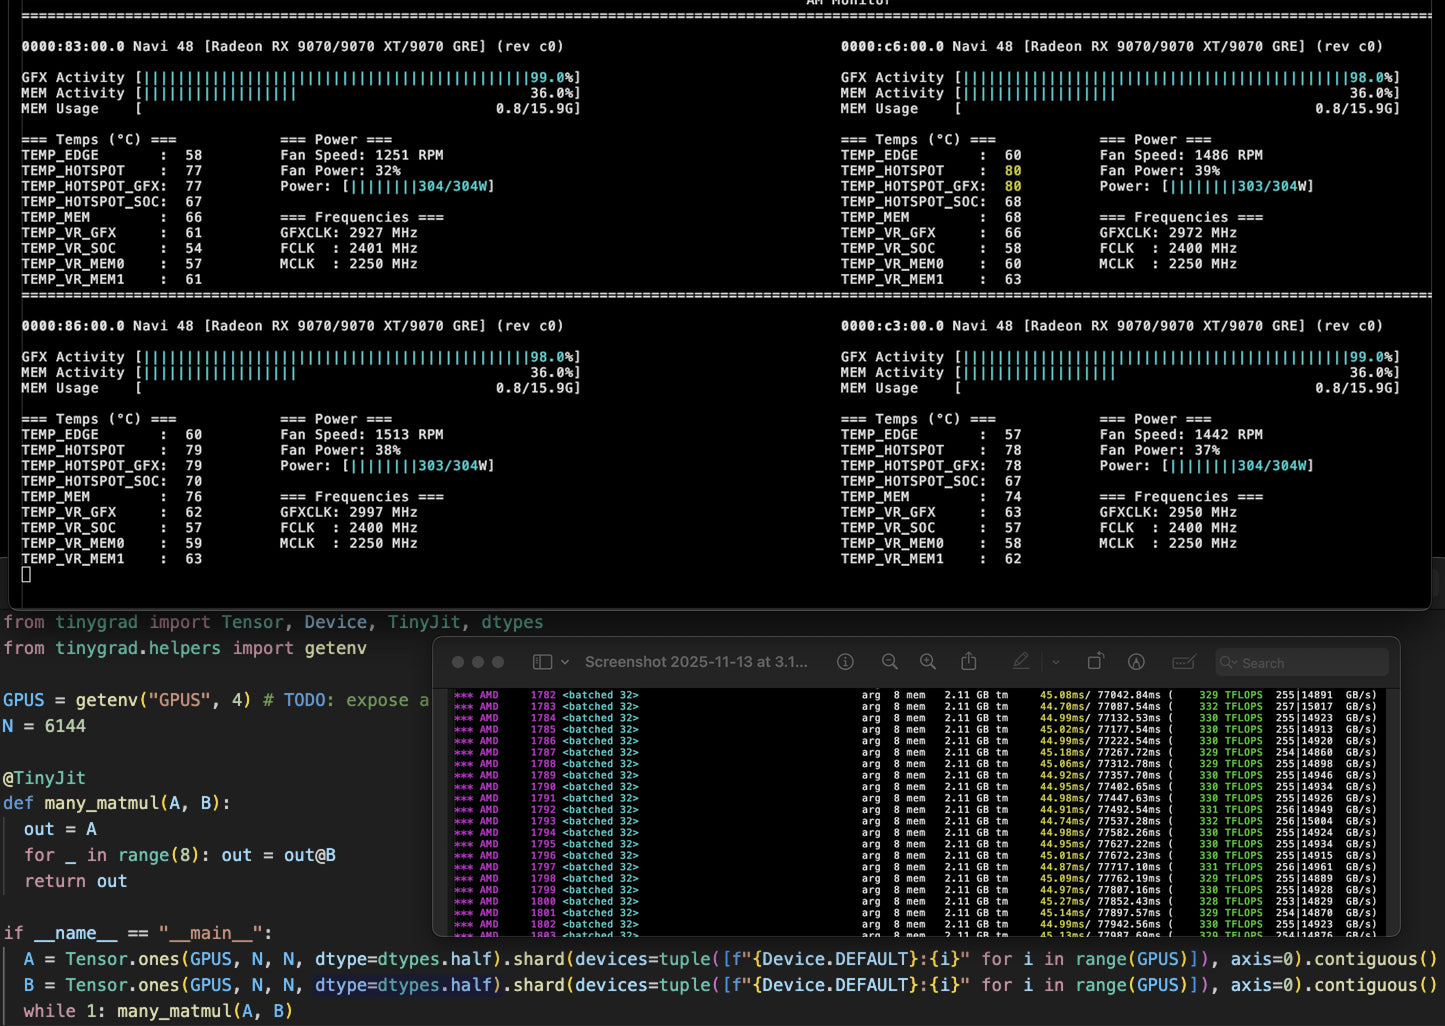1445x1026 pixels.
Task: Click the GFX Activity bar for GPU 0000:83:00.0
Action: click(335, 78)
